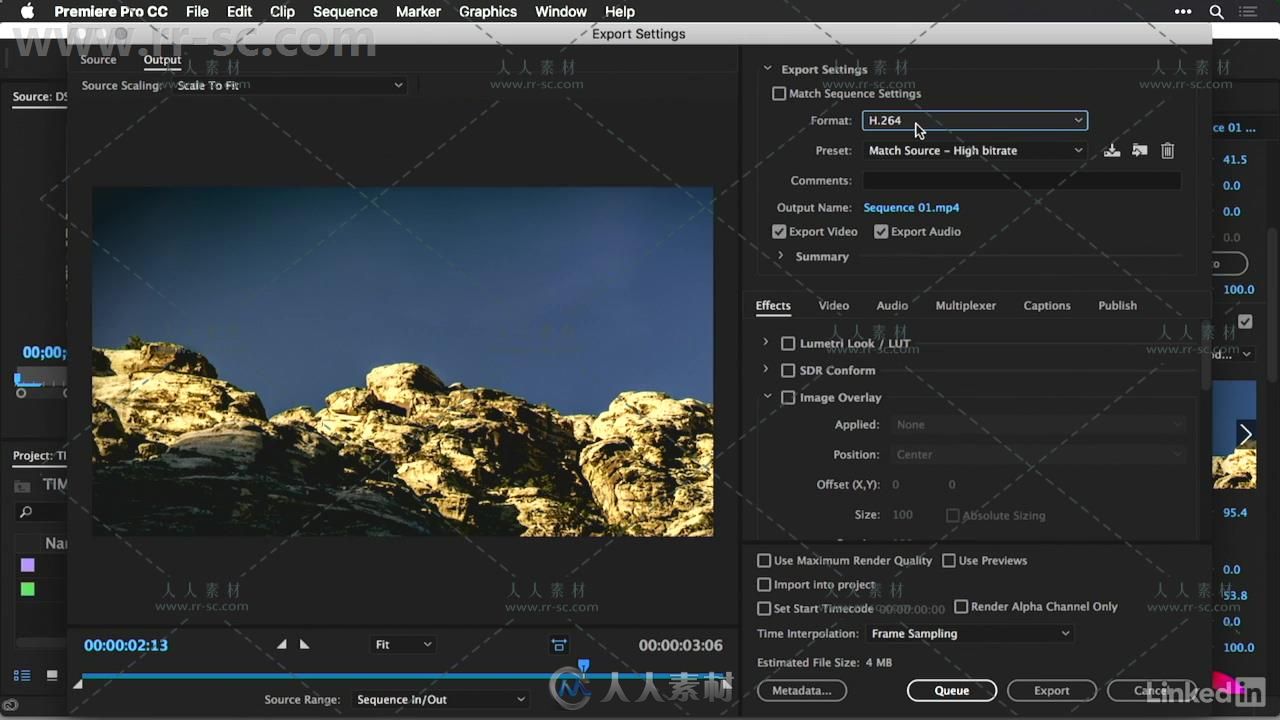Toggle the aspect ratio correction icon

point(559,645)
